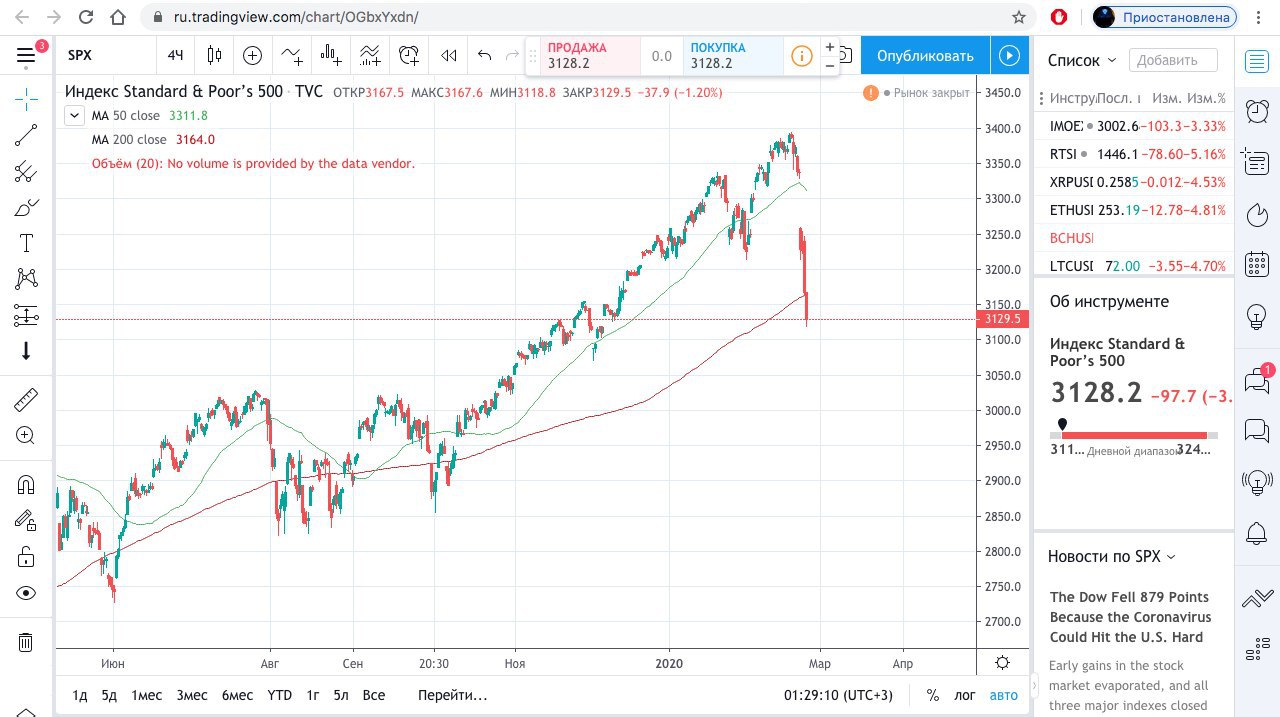
Task: Open the TradingView hamburger menu
Action: [26, 56]
